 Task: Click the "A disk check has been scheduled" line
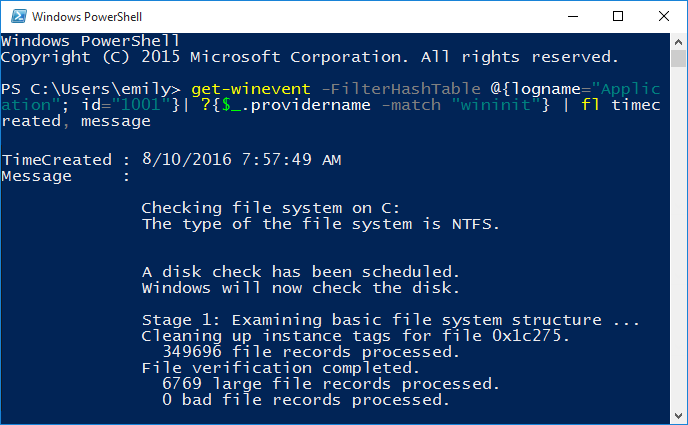coord(300,272)
